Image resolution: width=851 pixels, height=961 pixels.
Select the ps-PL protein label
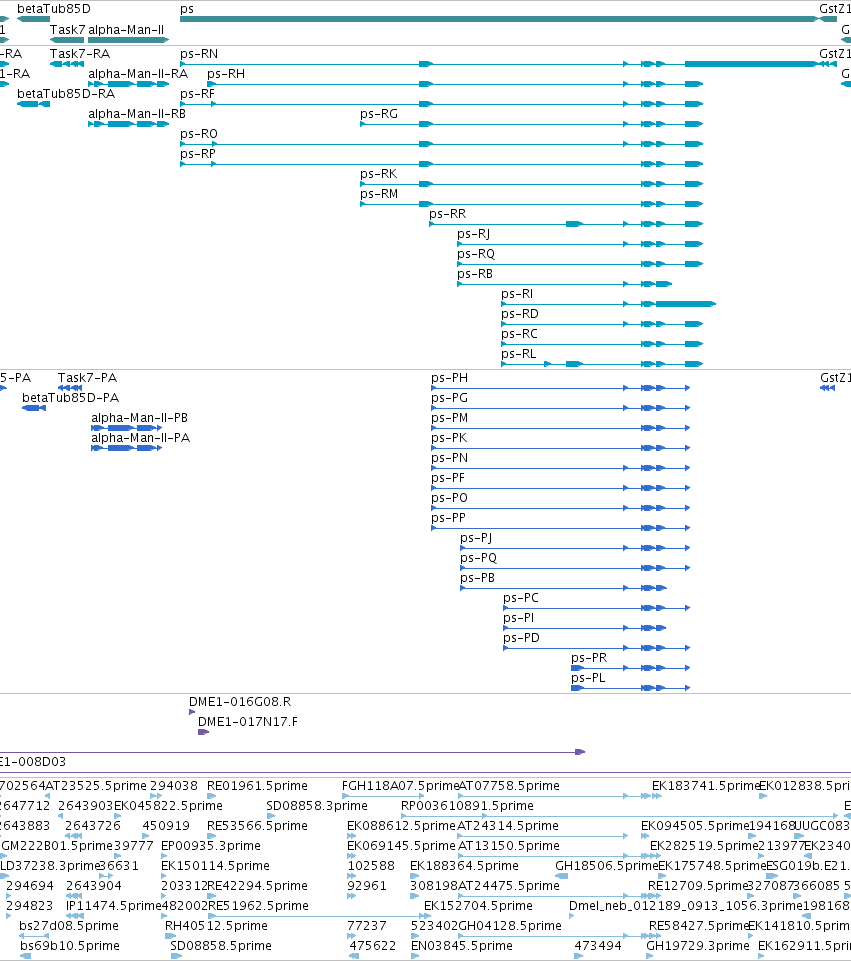tap(588, 678)
